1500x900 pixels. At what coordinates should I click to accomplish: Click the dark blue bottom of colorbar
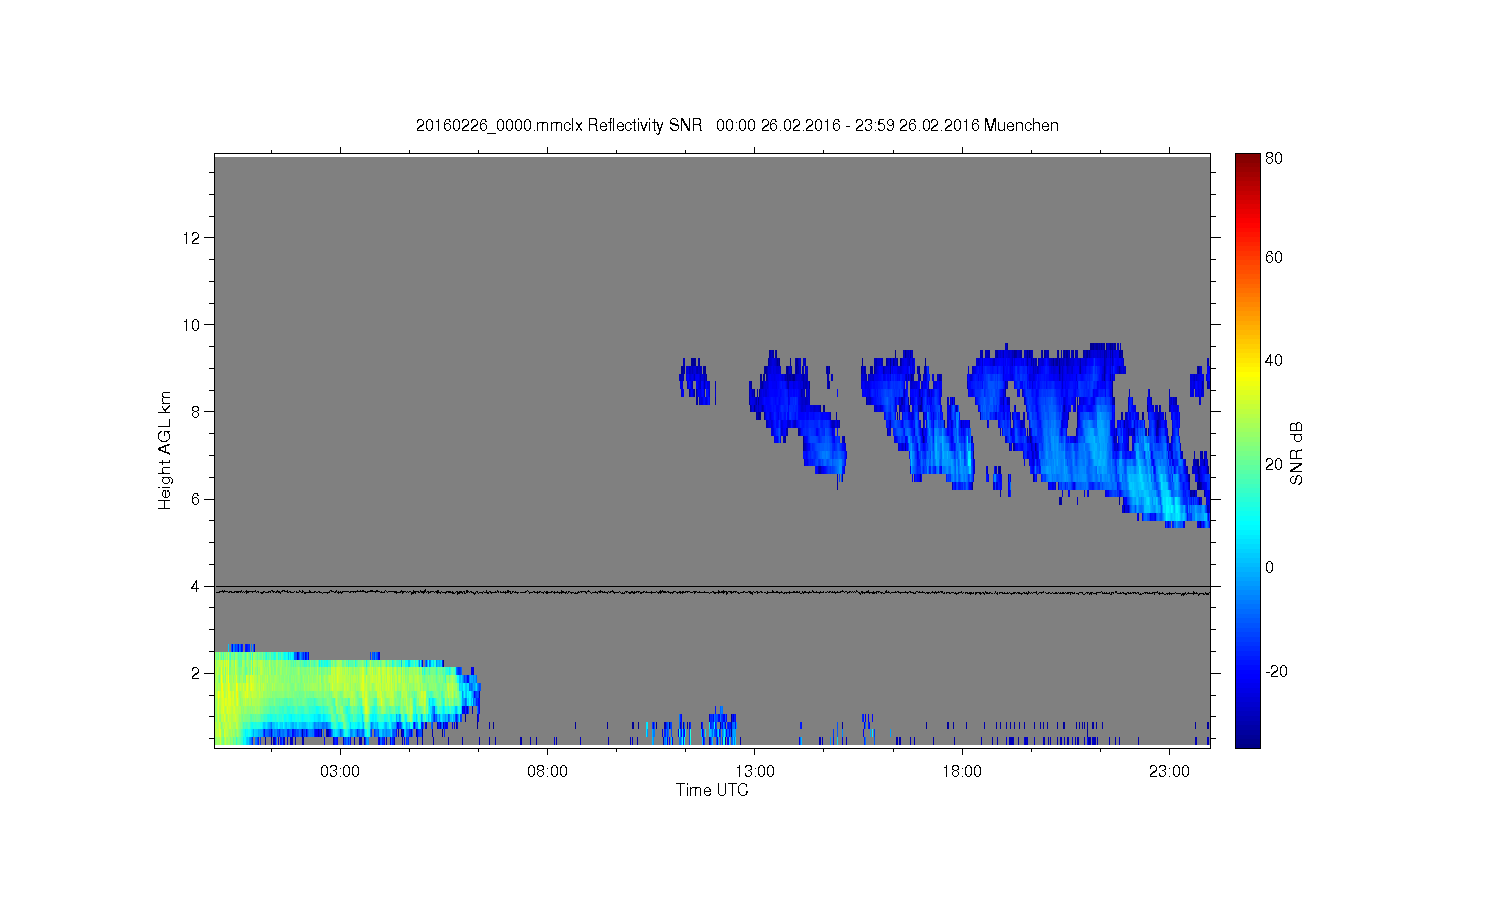pos(1247,738)
